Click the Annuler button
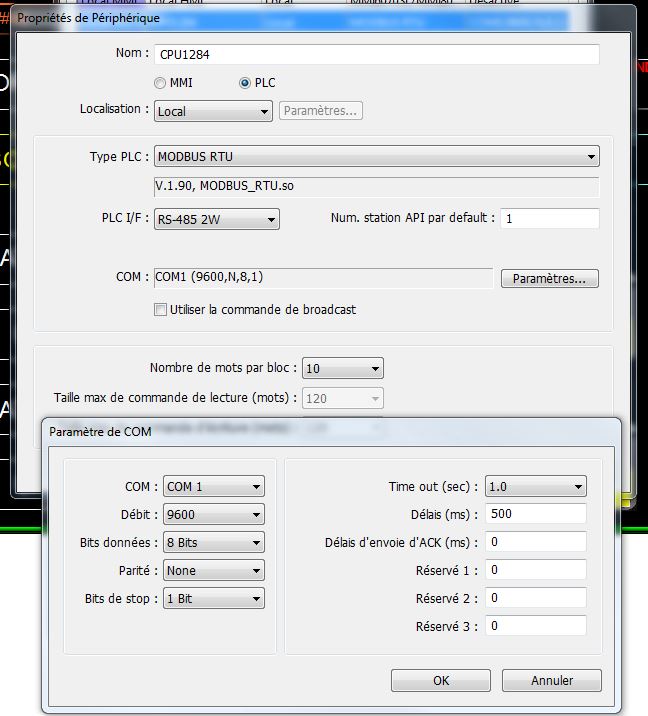The height and width of the screenshot is (716, 648). [552, 681]
